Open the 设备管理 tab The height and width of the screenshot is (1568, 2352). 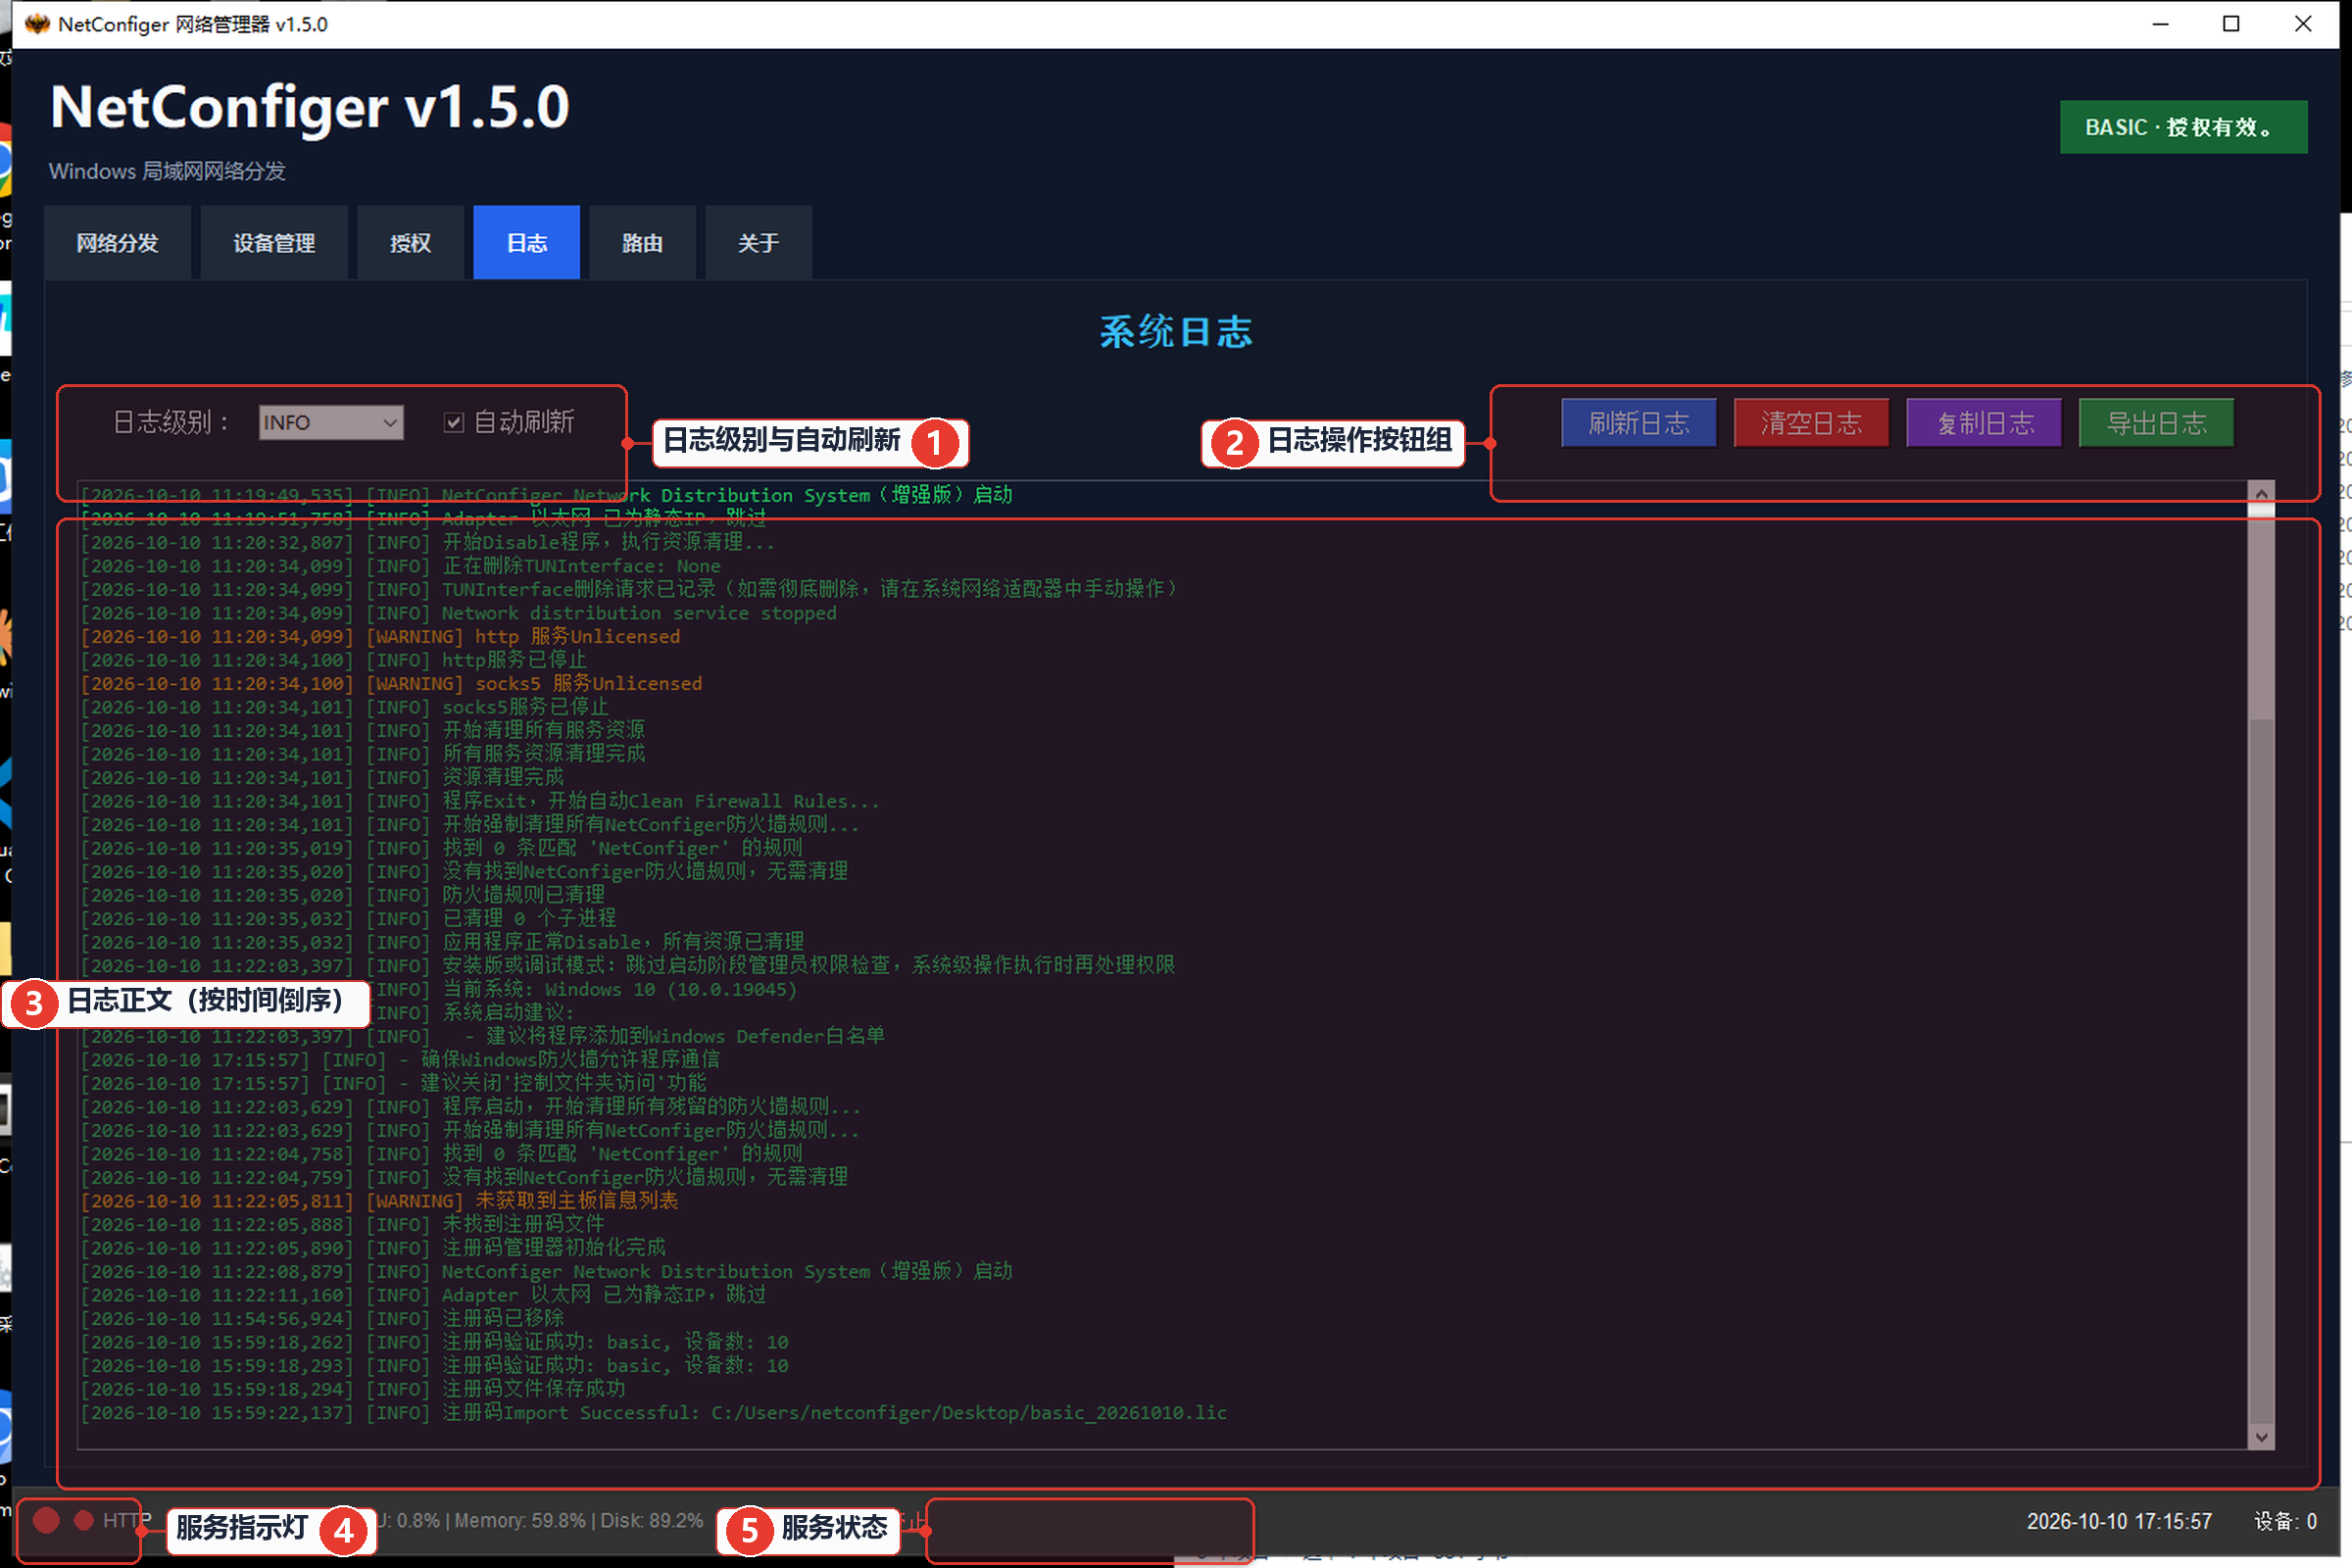tap(274, 243)
